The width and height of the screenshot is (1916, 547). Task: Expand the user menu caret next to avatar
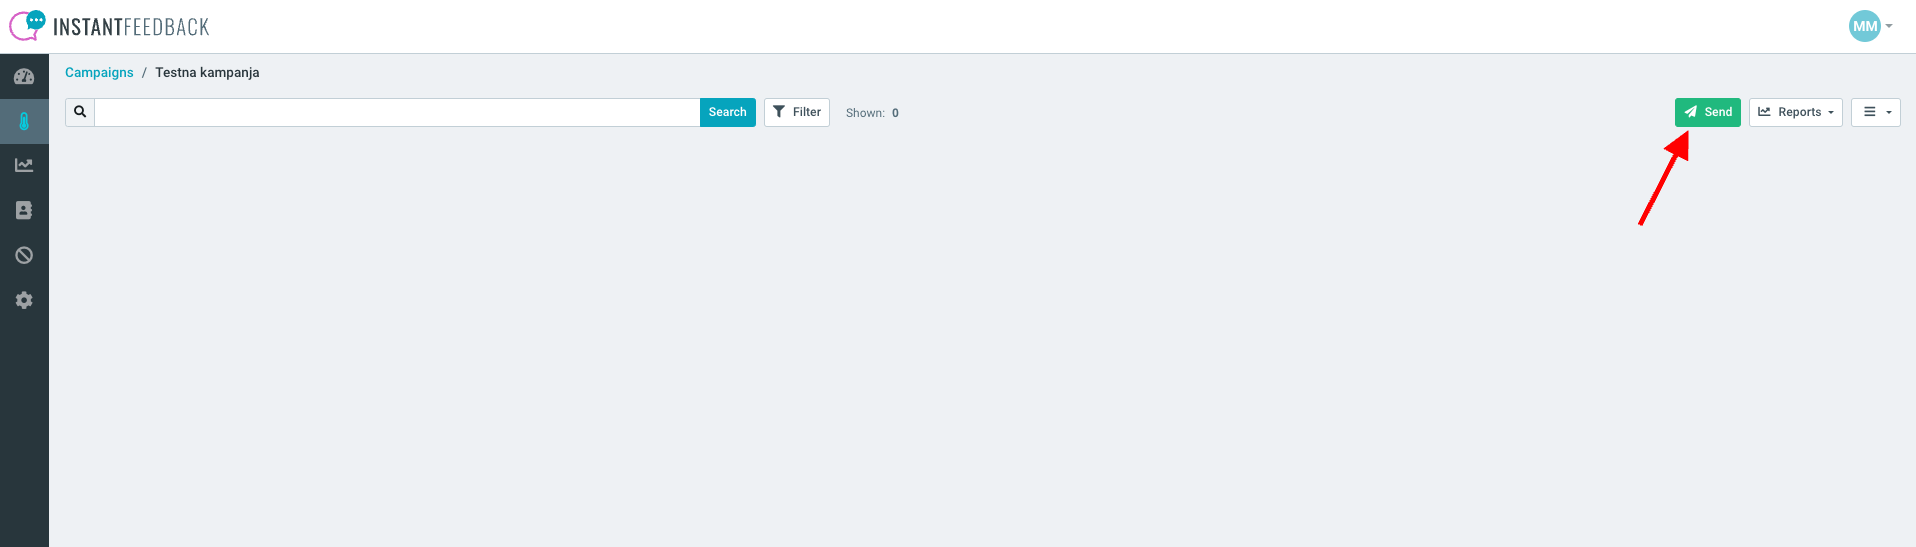(1889, 27)
